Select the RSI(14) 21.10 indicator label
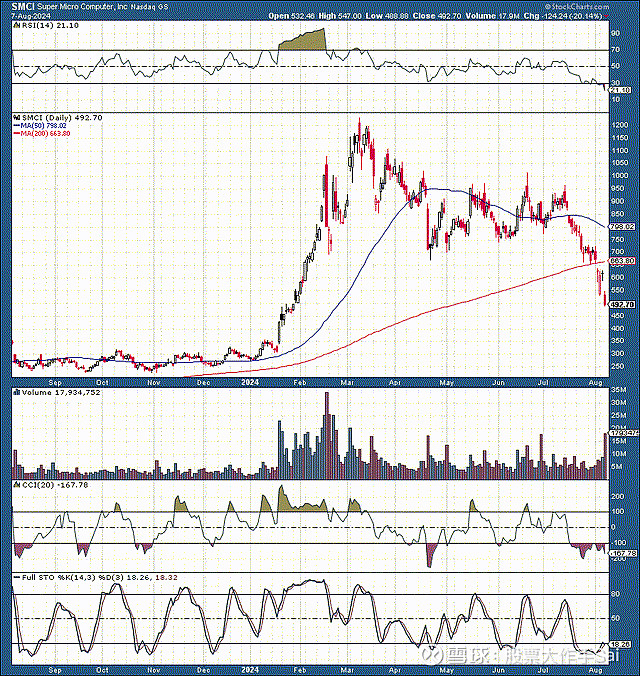This screenshot has height=676, width=640. 50,25
